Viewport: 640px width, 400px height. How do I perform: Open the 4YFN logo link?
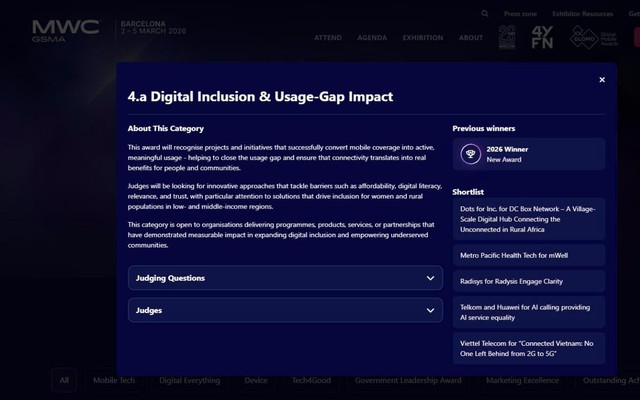543,38
